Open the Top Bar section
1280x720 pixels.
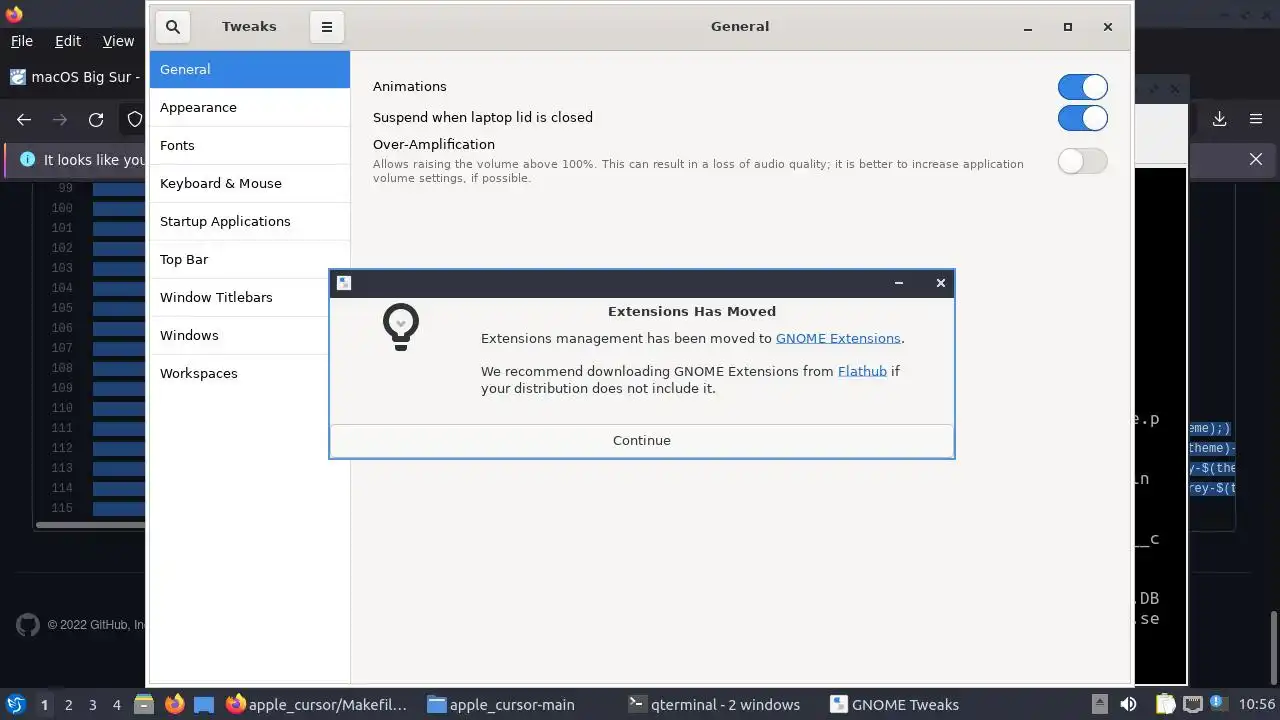(250, 259)
